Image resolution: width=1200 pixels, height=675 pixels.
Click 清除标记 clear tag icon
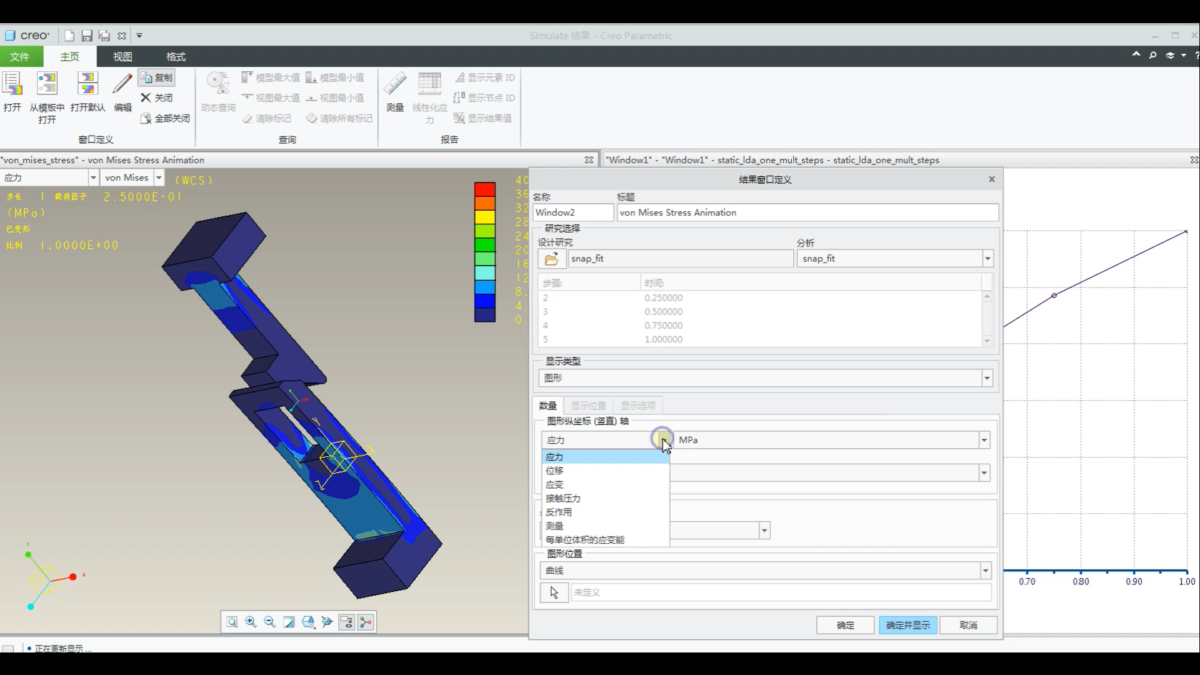click(x=248, y=118)
